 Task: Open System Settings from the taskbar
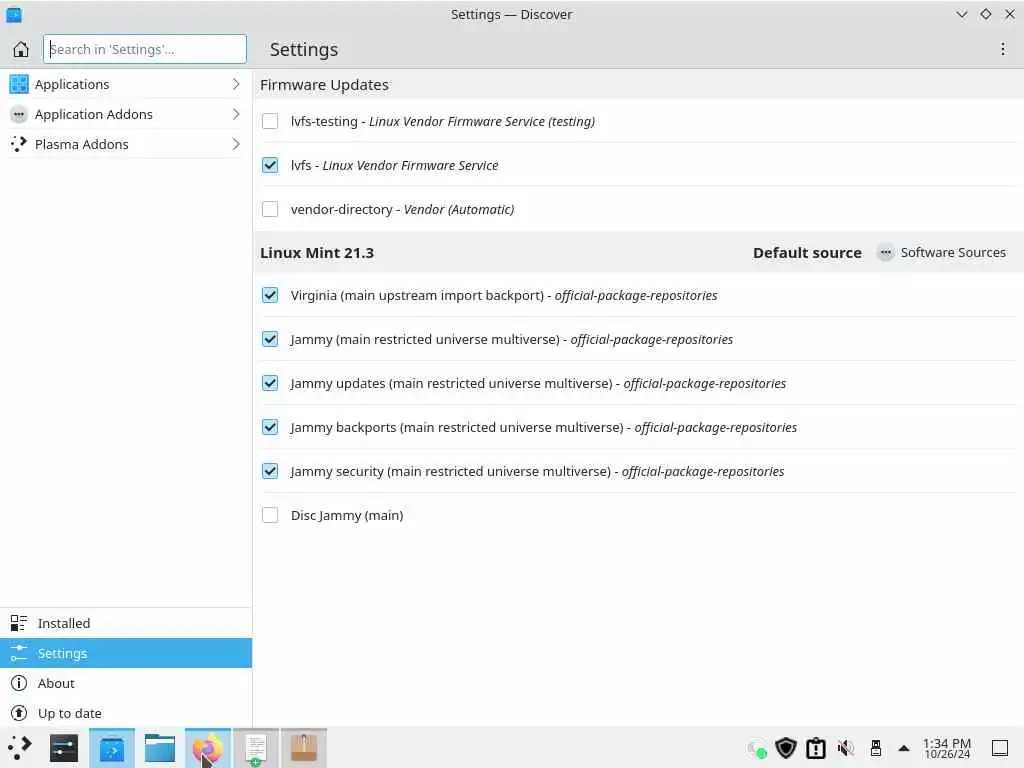tap(64, 748)
